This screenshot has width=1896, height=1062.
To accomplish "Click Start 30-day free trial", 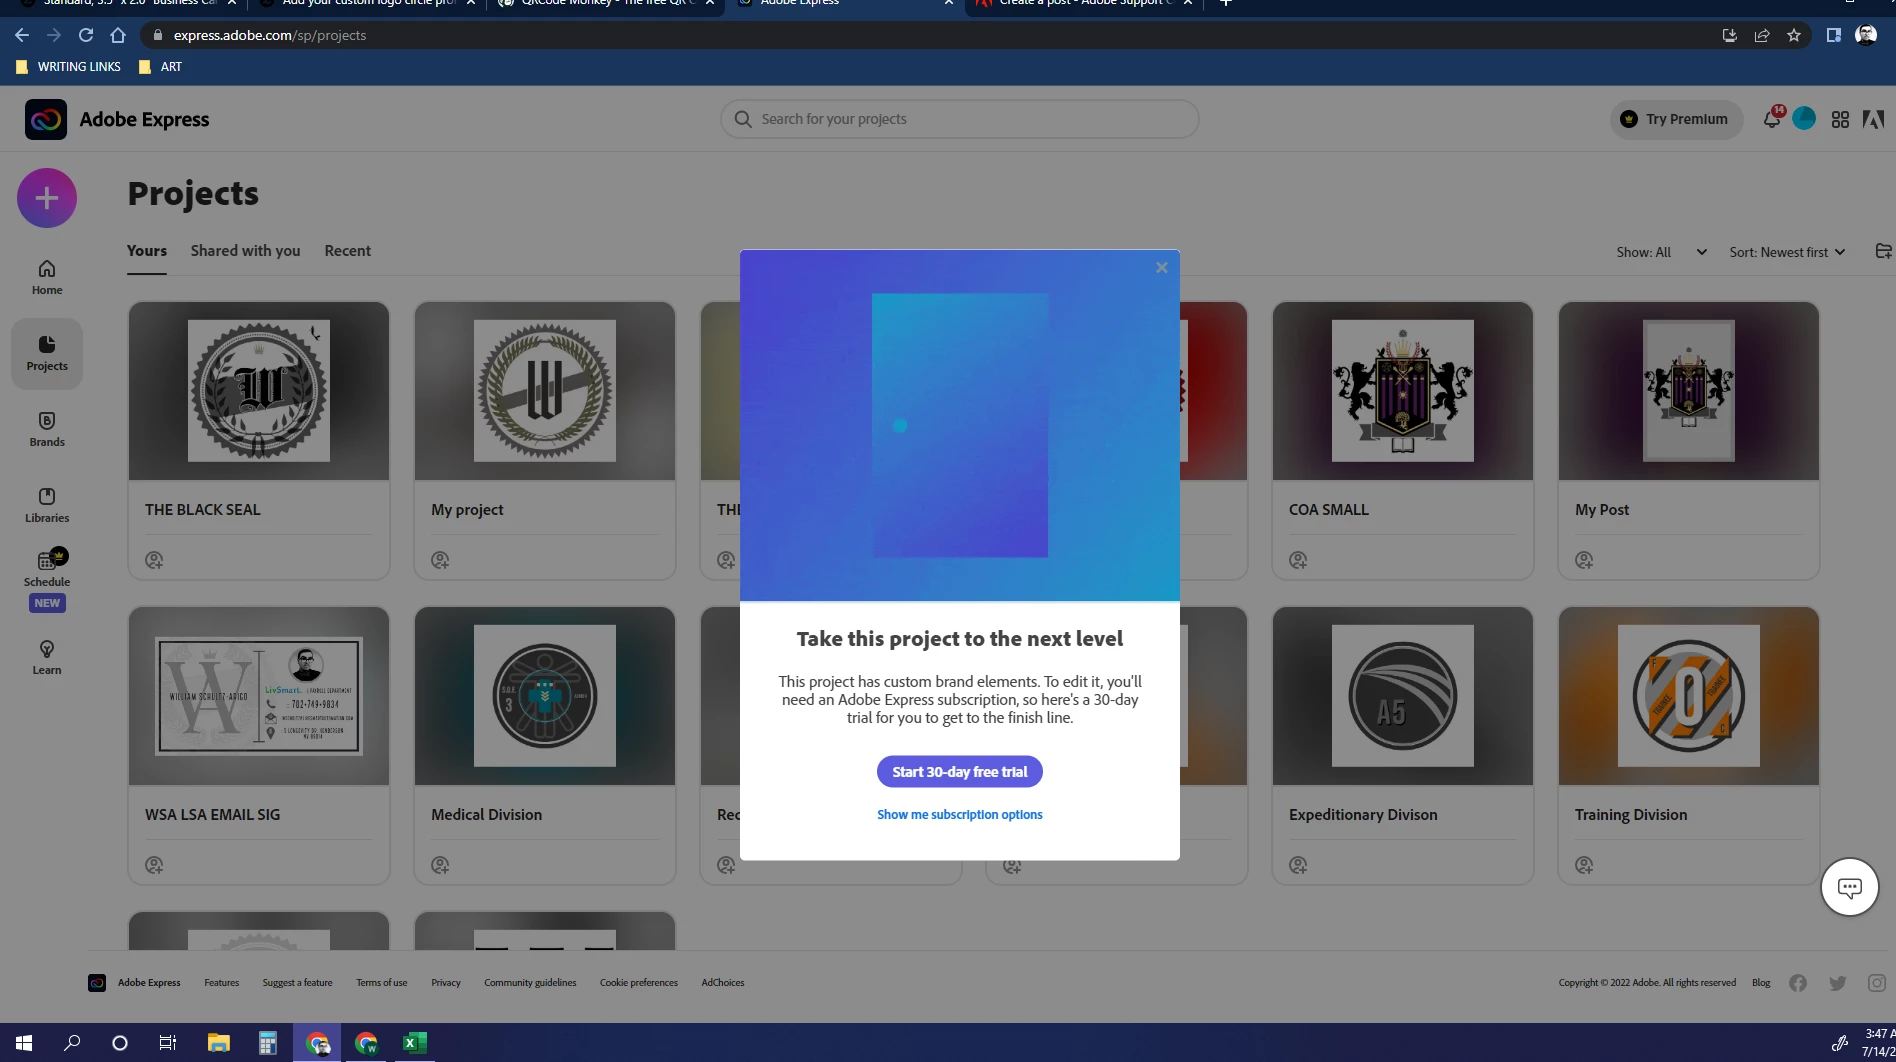I will (960, 772).
